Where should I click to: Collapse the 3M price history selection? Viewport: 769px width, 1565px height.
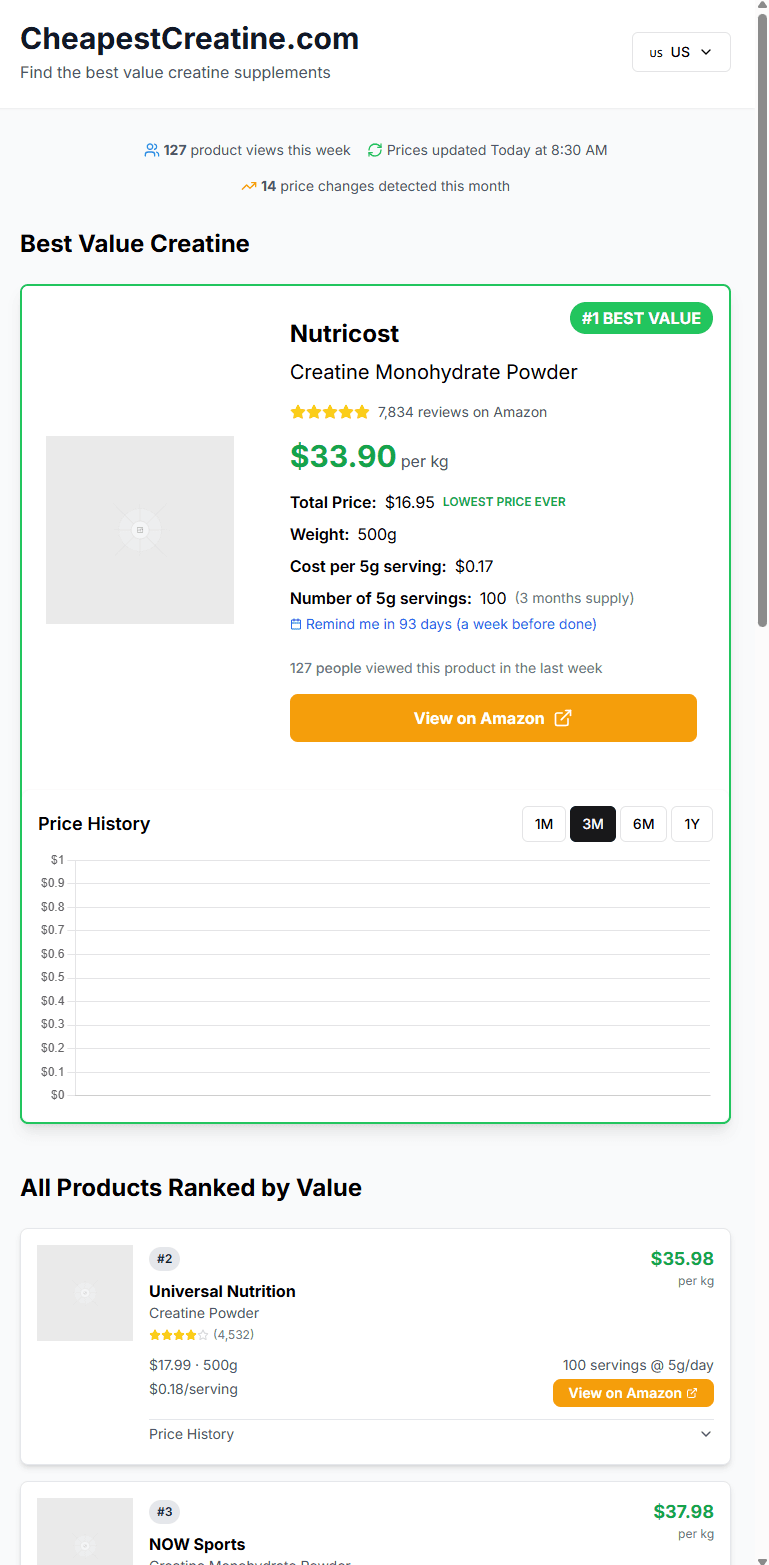592,823
